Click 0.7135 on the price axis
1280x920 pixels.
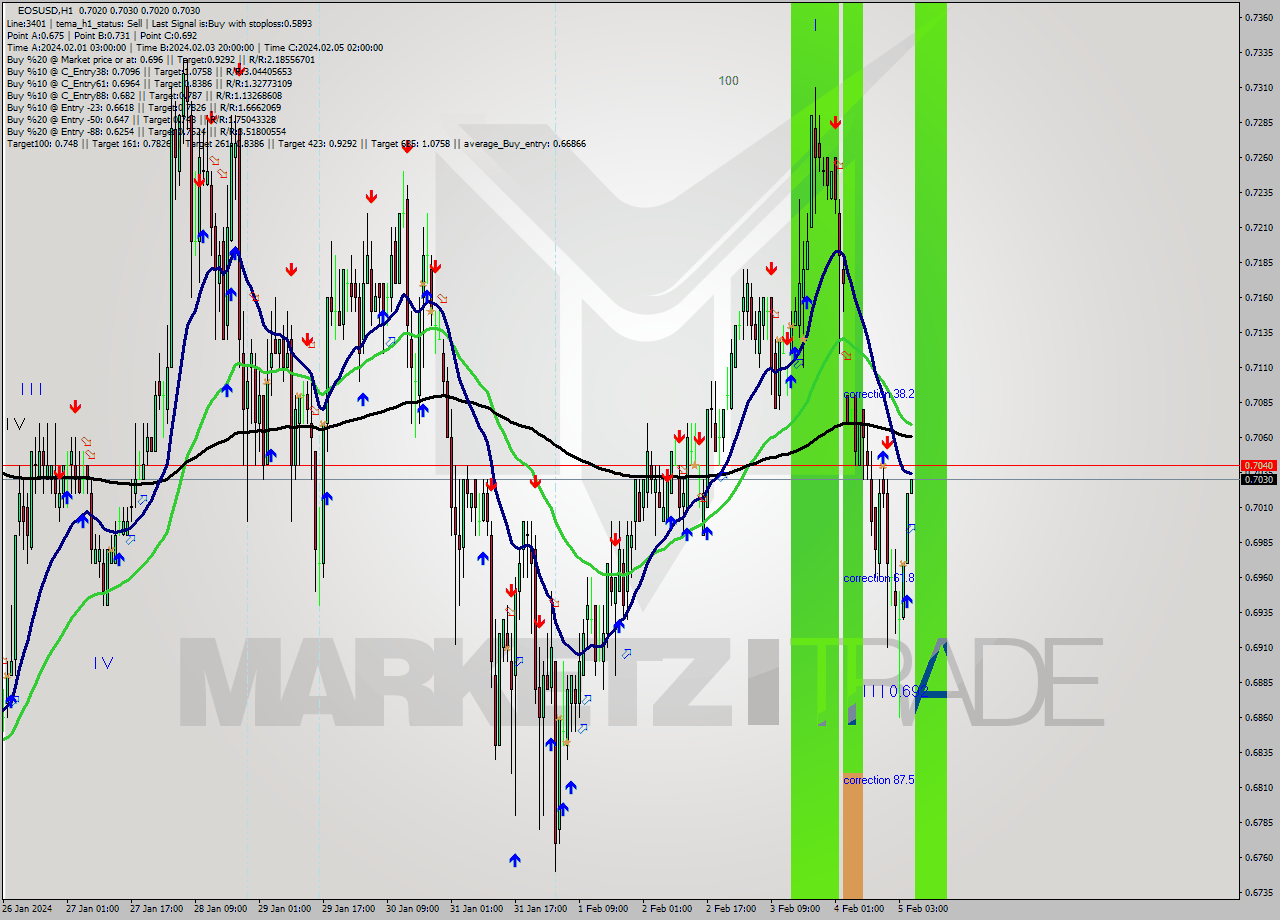tap(1257, 332)
